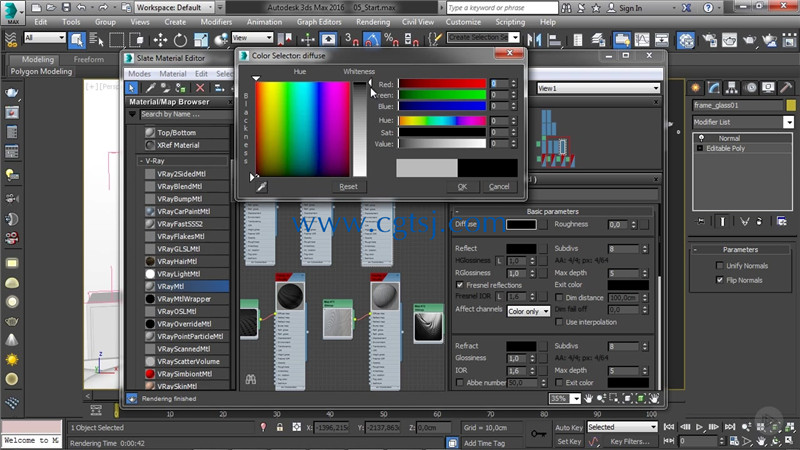Open the Mirror tool
Image resolution: width=800 pixels, height=450 pixels.
(x=534, y=40)
